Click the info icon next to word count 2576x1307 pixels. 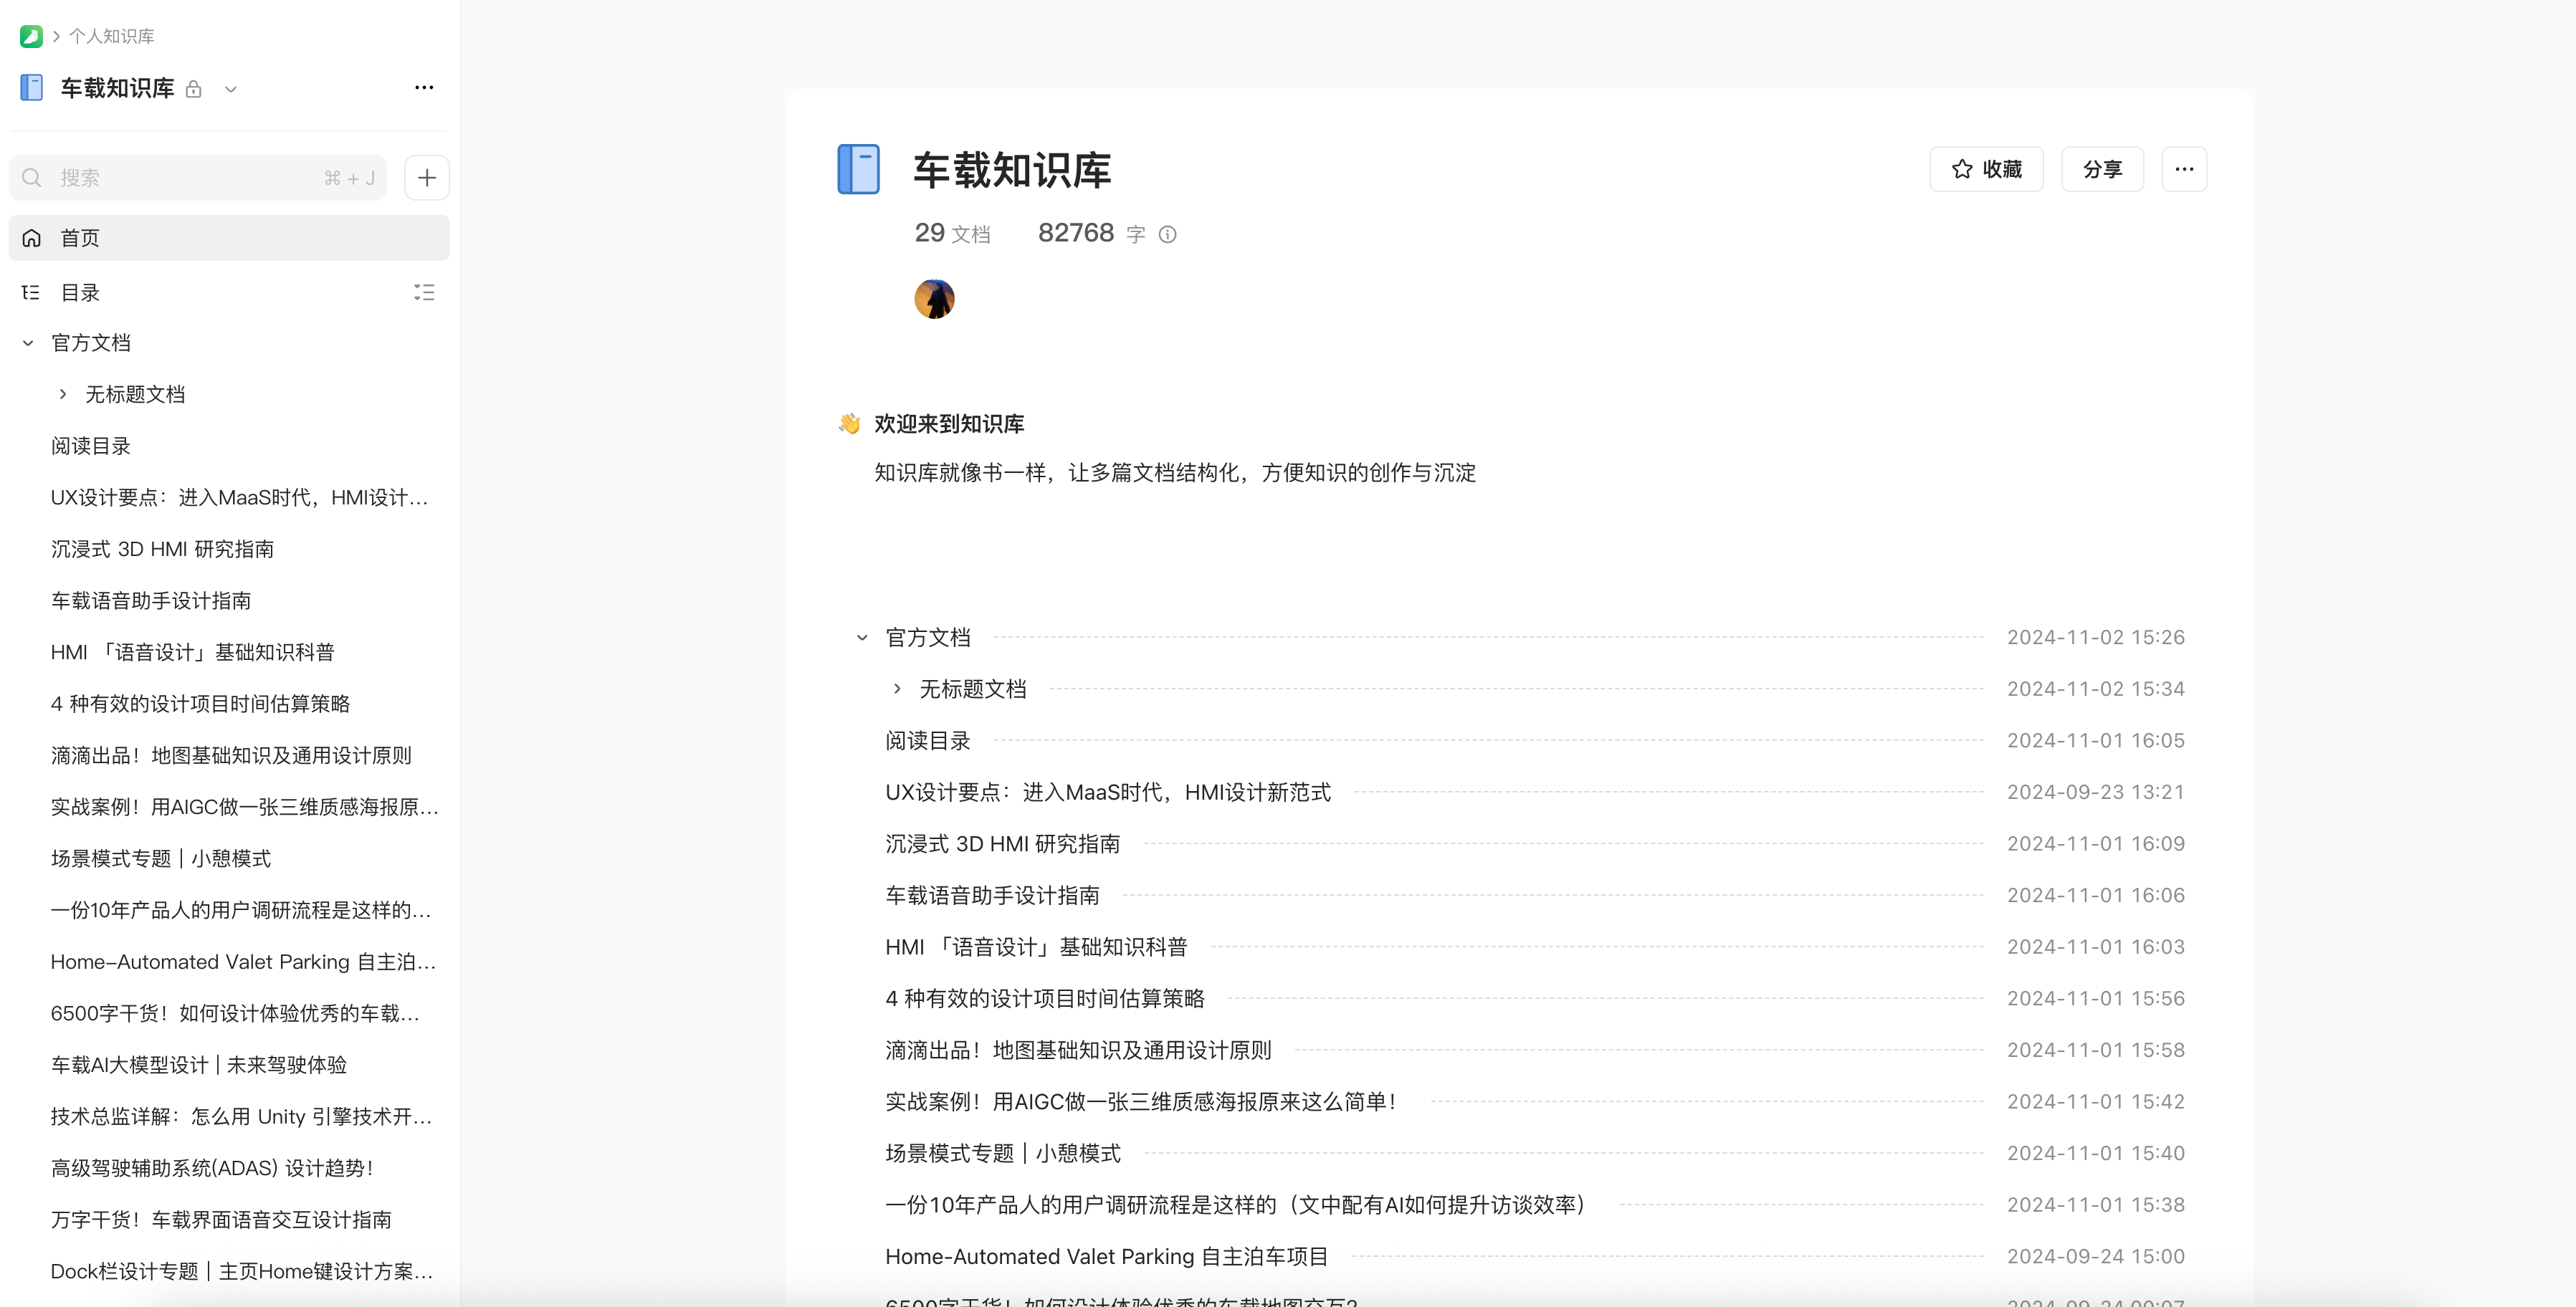[1167, 234]
